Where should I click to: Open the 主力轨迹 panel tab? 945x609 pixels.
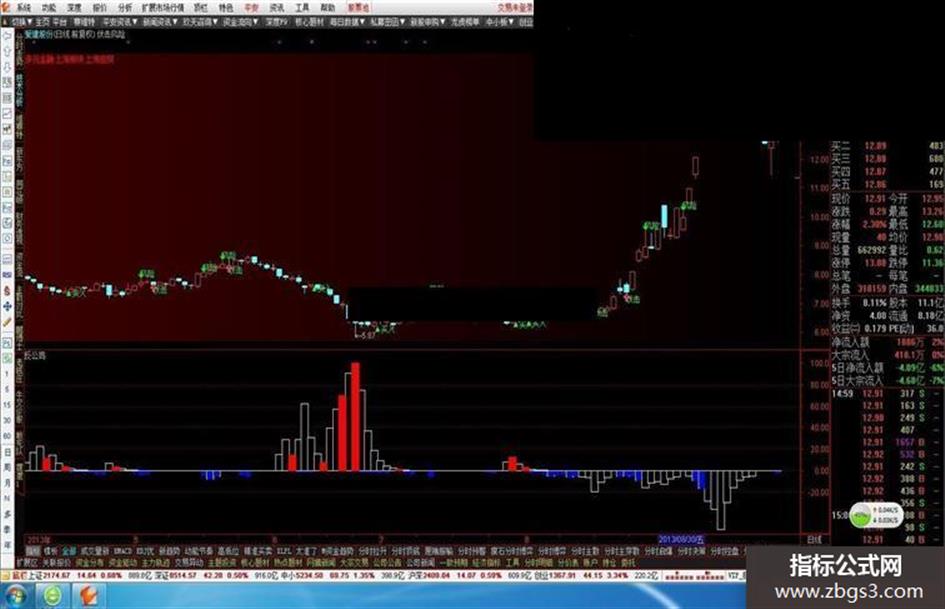tap(155, 563)
